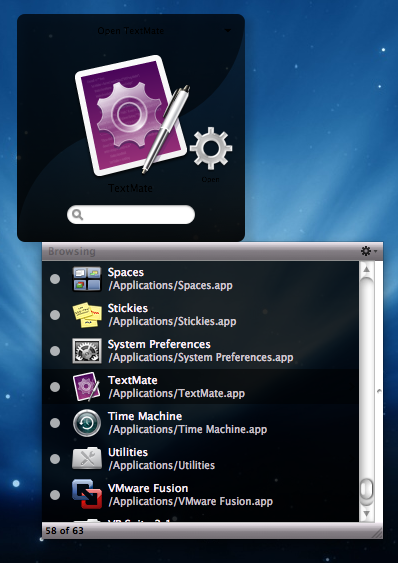Click the Open action gear icon
Image resolution: width=398 pixels, height=563 pixels.
pos(211,148)
